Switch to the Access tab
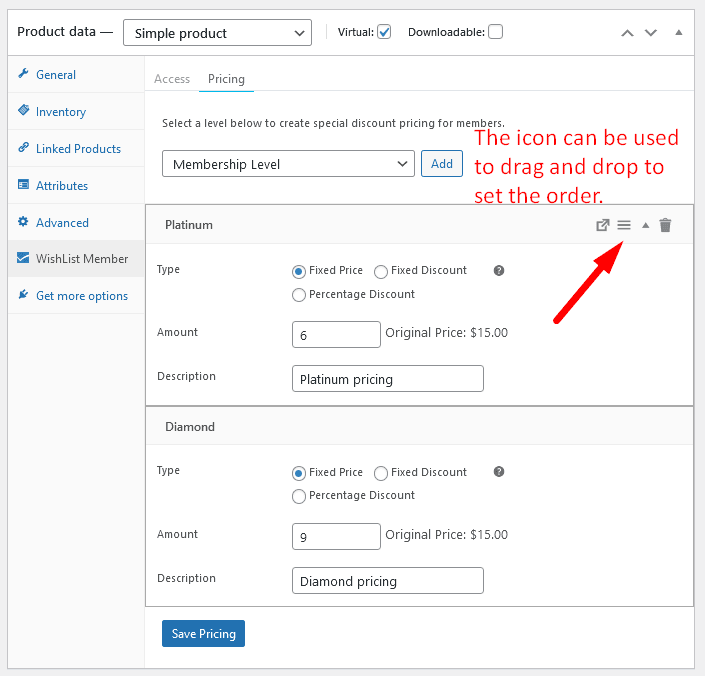Viewport: 705px width, 676px height. tap(172, 79)
